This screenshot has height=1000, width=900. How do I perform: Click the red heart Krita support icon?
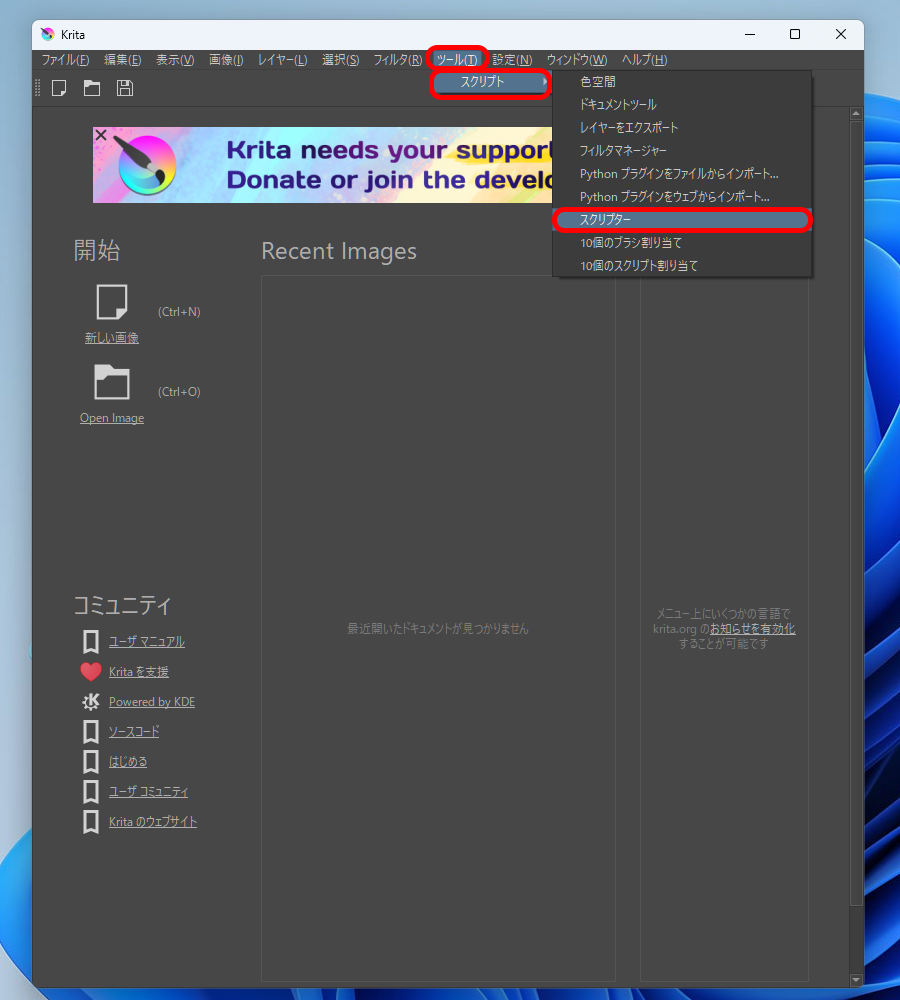[91, 672]
